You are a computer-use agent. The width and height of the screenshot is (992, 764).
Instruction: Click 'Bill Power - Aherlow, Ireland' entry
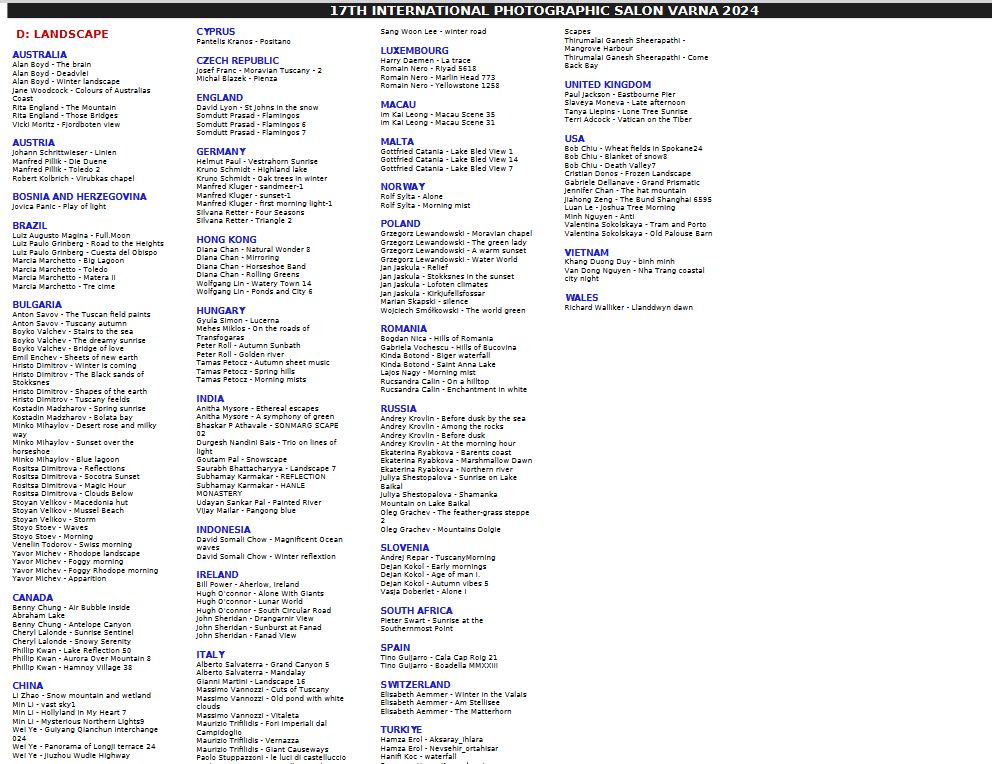click(248, 584)
